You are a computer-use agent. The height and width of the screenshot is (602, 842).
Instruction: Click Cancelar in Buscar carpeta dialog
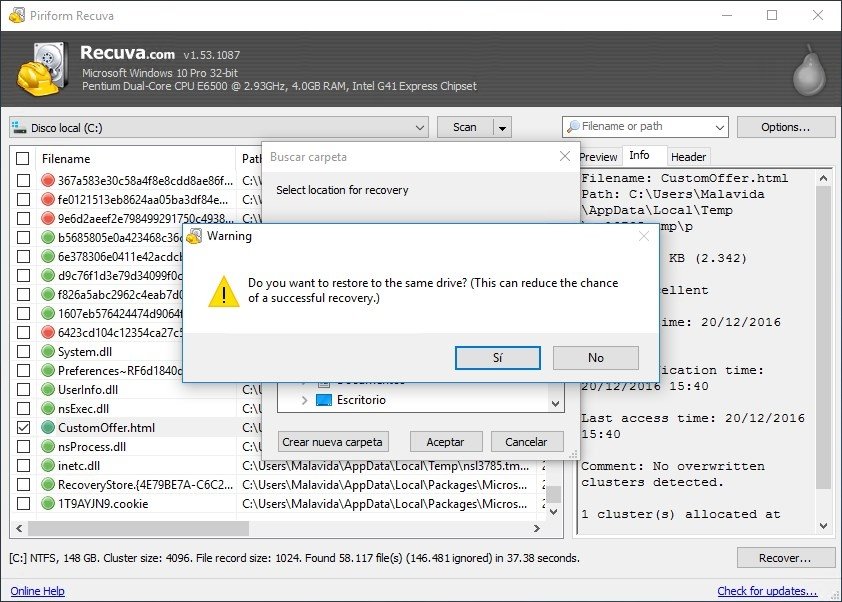tap(526, 442)
